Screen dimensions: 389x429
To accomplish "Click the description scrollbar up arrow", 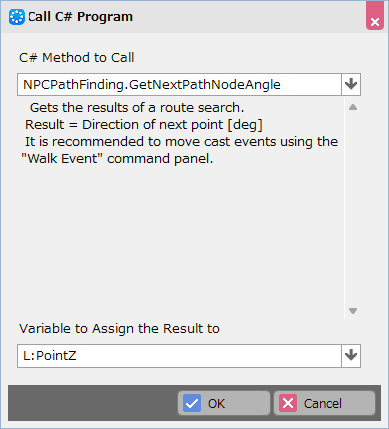I will click(x=353, y=107).
